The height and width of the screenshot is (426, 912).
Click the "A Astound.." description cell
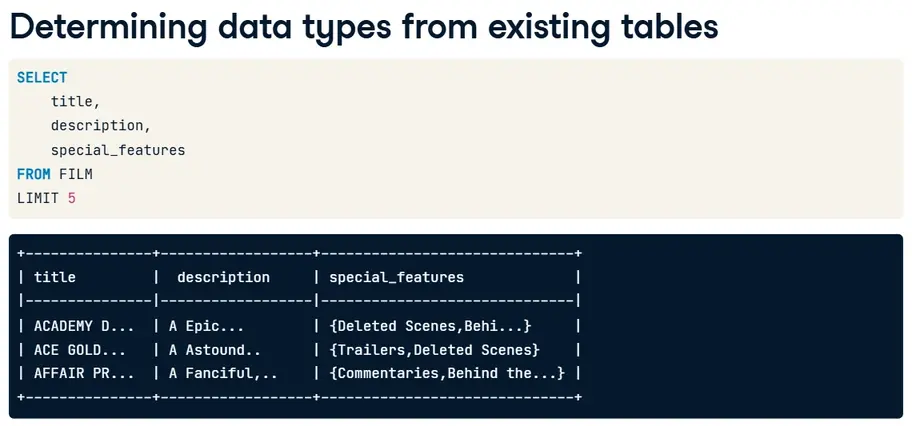tap(214, 349)
